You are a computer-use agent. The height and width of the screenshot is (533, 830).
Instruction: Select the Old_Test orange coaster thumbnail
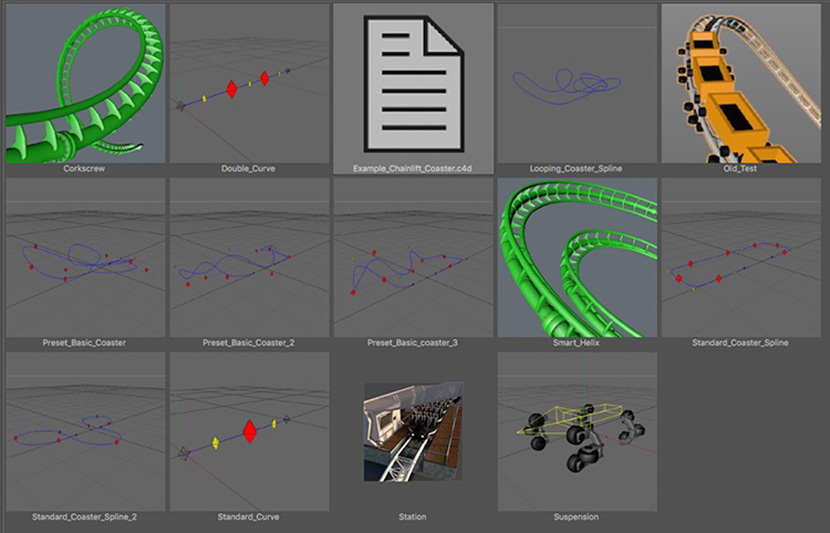(x=741, y=84)
